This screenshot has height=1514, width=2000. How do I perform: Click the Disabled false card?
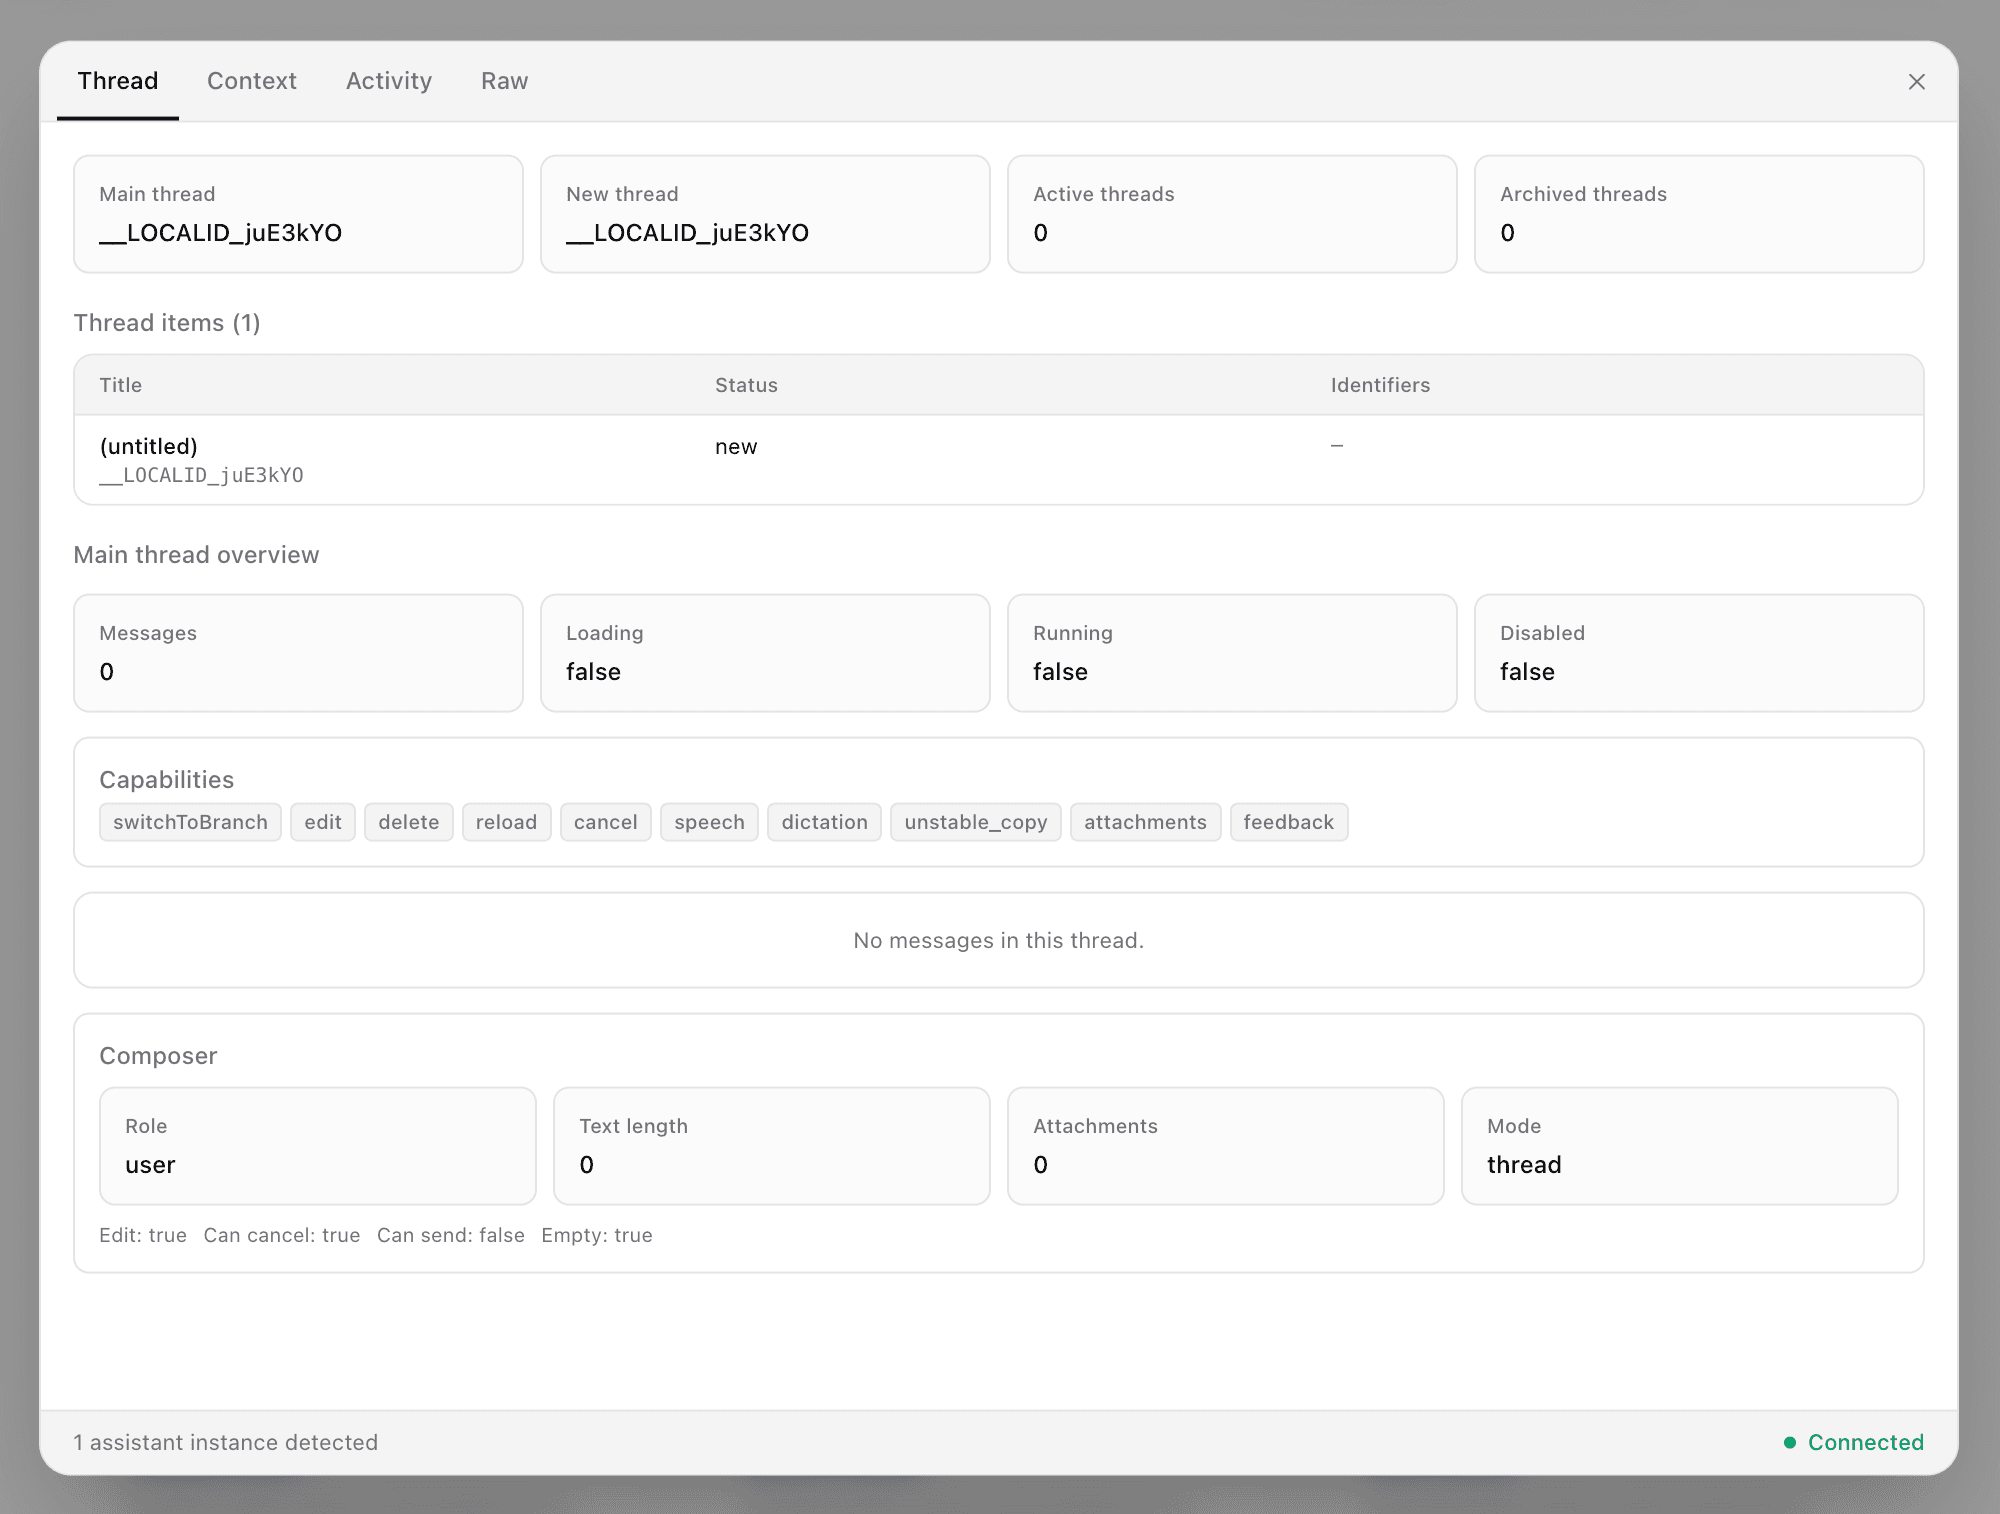coord(1699,653)
